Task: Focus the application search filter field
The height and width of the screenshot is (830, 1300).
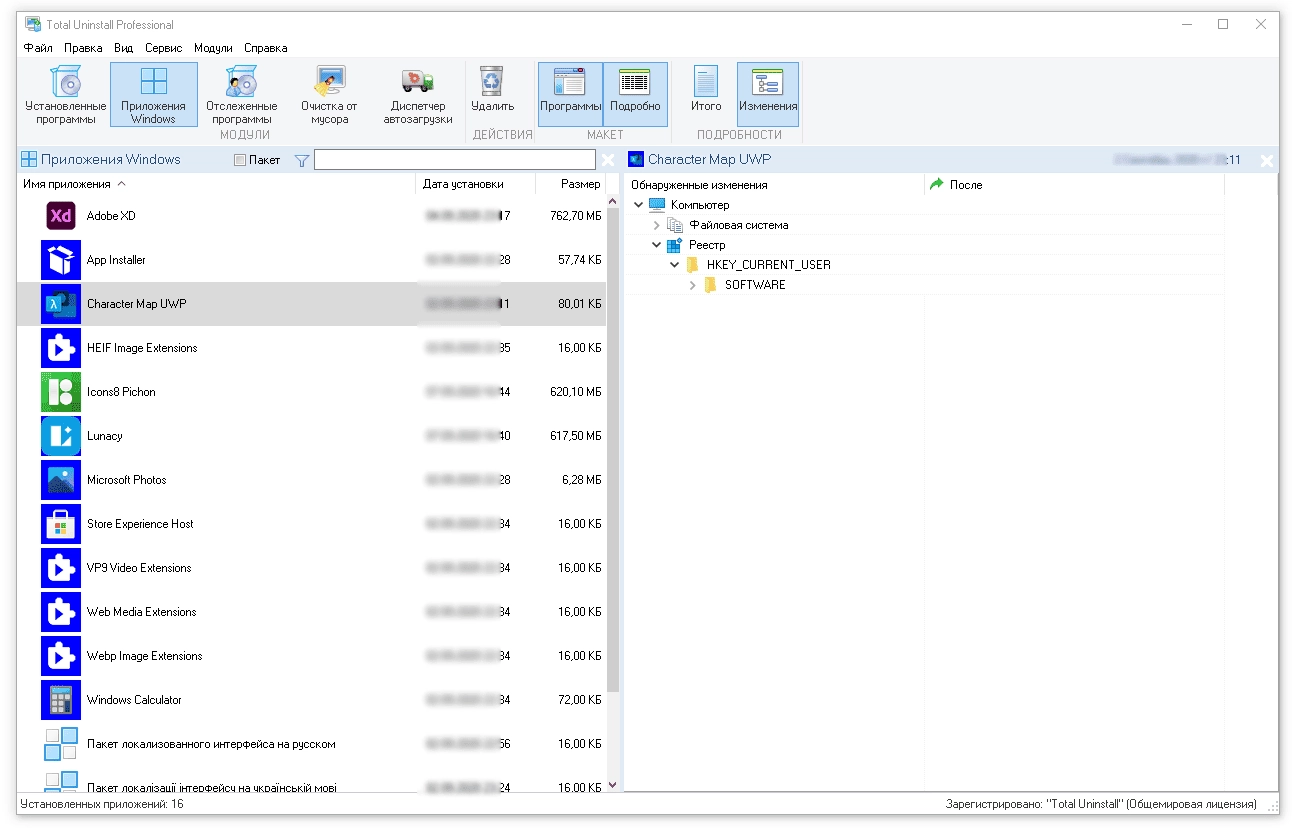Action: [455, 160]
